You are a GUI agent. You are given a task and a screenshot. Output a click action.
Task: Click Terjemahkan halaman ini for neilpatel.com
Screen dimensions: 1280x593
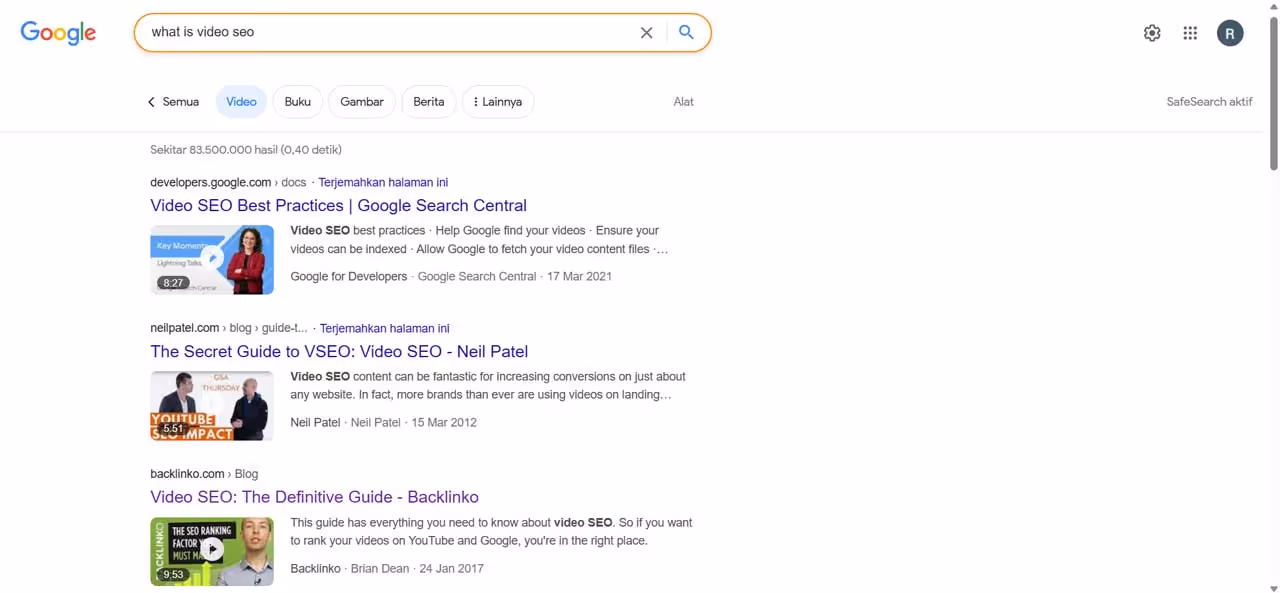[x=384, y=328]
